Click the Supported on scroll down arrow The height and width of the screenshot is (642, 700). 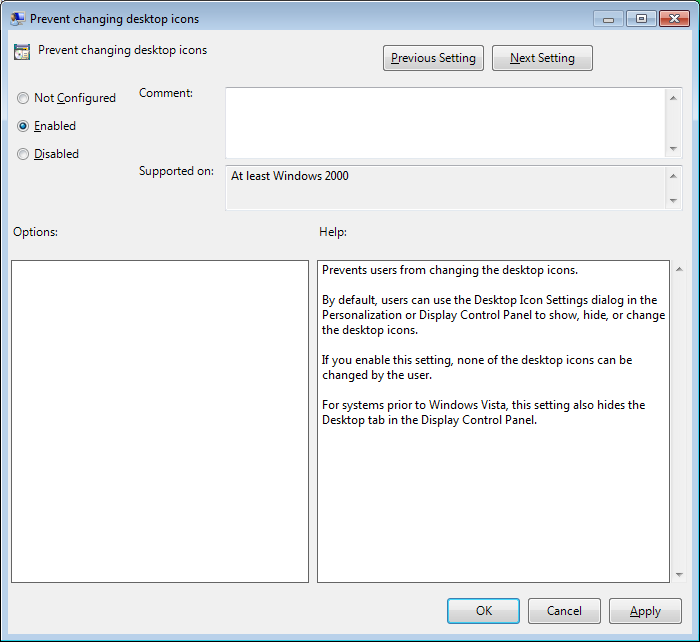pyautogui.click(x=673, y=201)
